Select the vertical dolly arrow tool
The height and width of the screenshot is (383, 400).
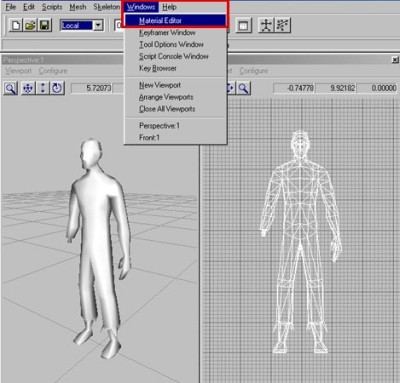click(43, 89)
